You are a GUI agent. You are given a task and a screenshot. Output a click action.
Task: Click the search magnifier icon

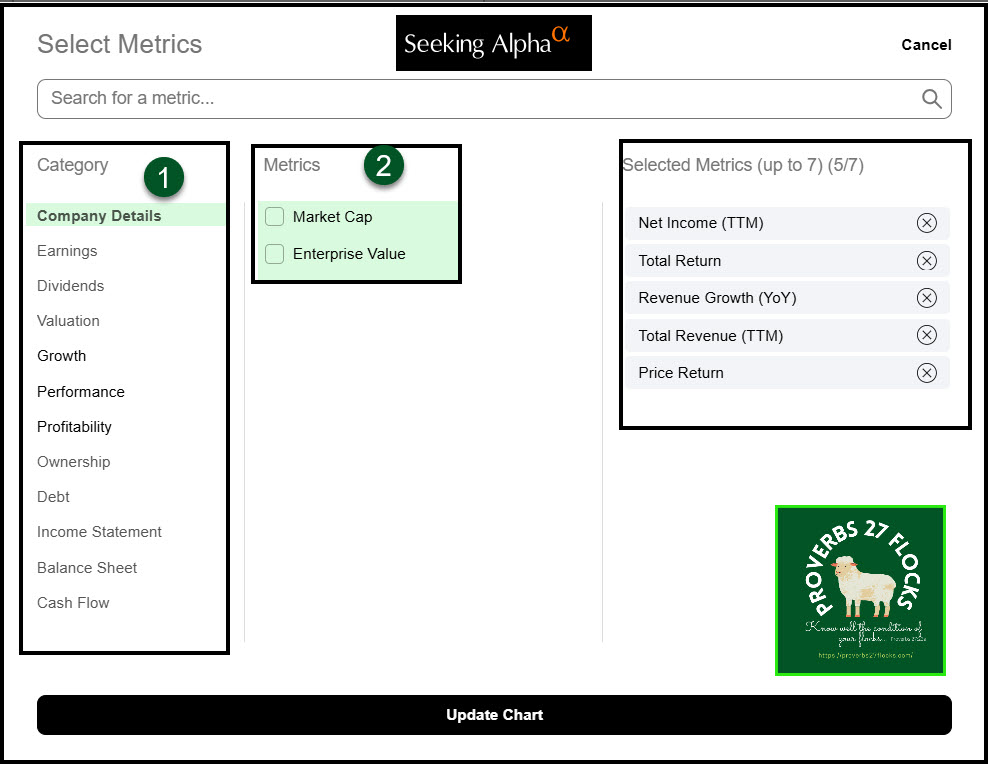pyautogui.click(x=931, y=98)
